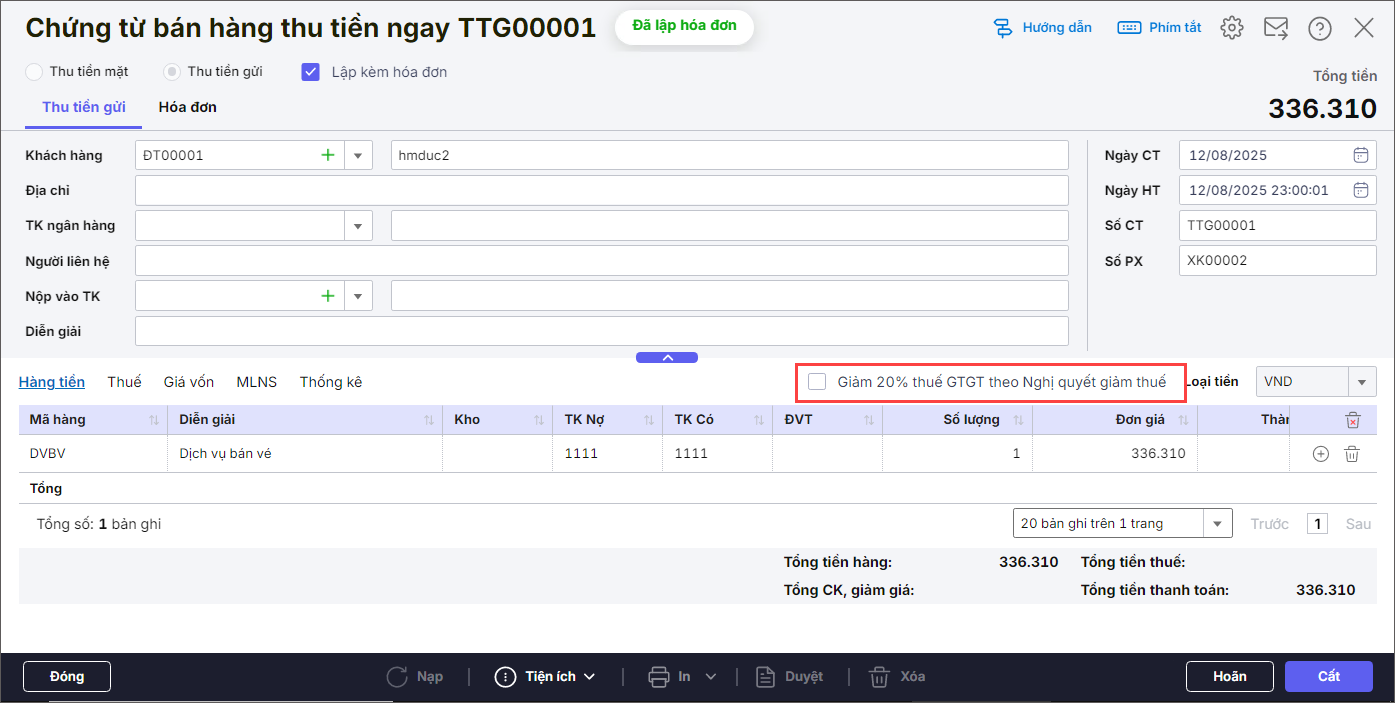
Task: Select Thu tiền mặt radio button
Action: (x=35, y=72)
